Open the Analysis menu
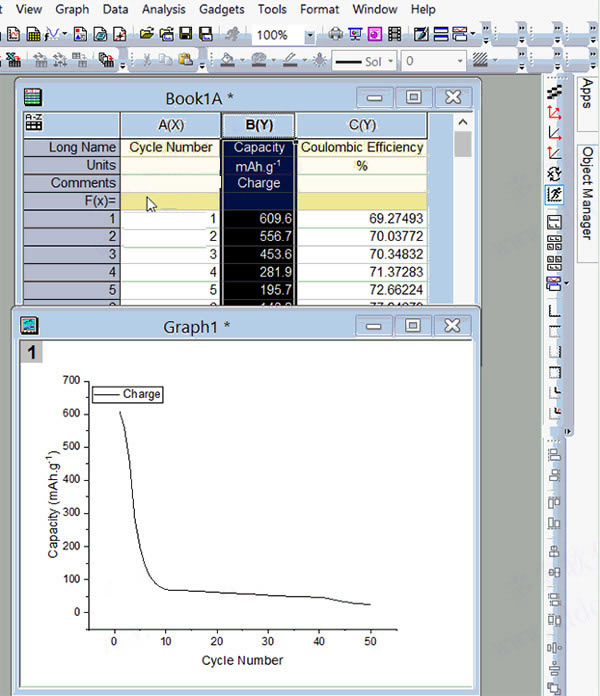The height and width of the screenshot is (696, 600). pyautogui.click(x=163, y=9)
